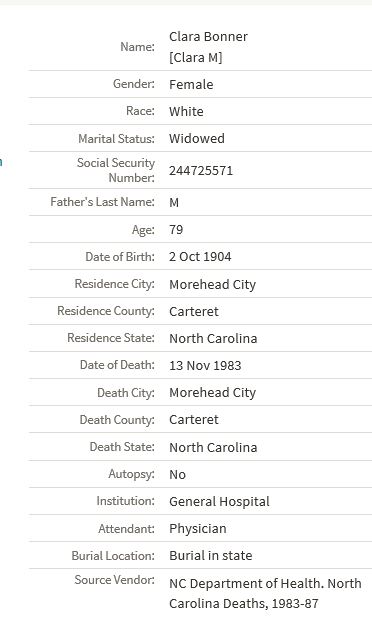Screen dimensions: 372x619
Task: Select Death City value Morehead City
Action: tap(212, 393)
